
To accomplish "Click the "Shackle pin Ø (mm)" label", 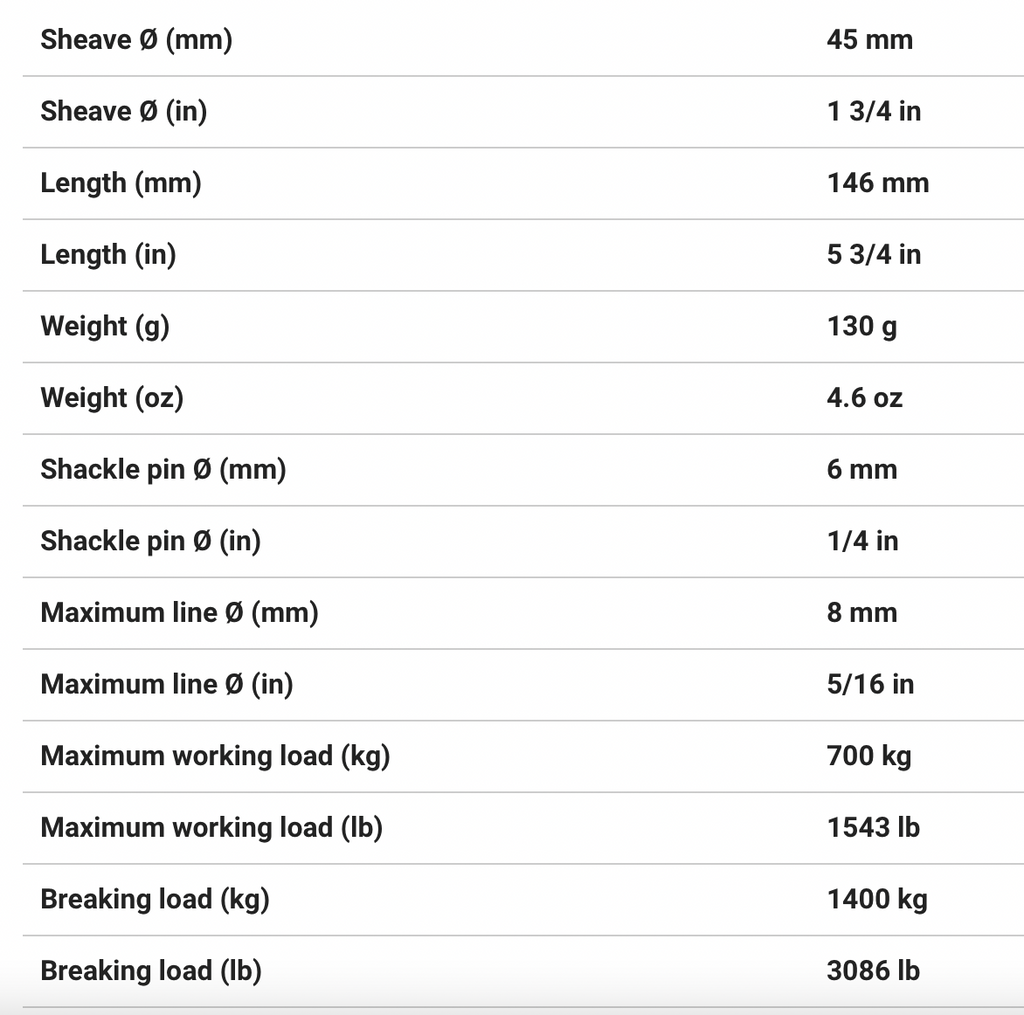I will coord(163,470).
